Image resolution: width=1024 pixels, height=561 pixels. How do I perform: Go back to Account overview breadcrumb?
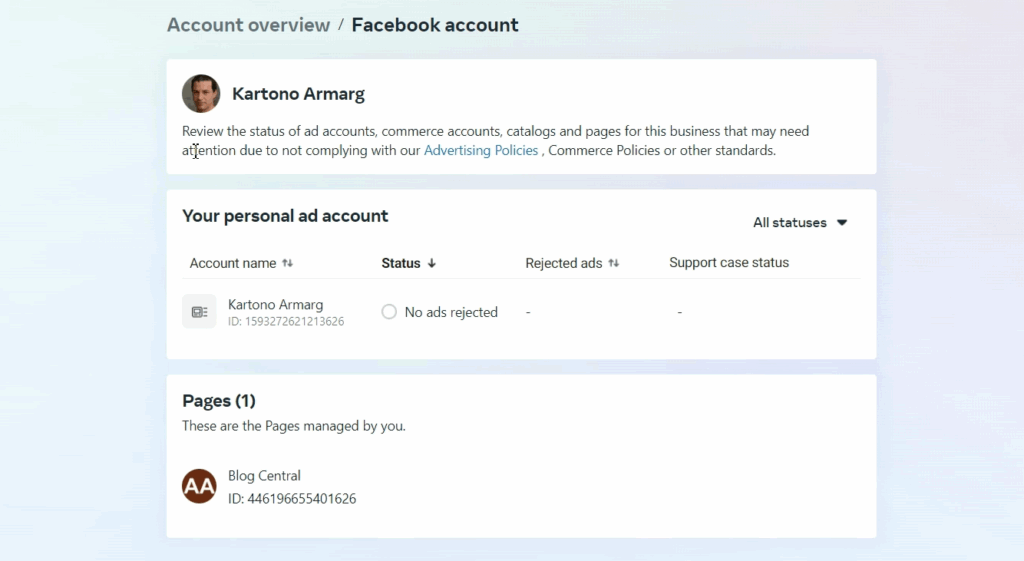pyautogui.click(x=248, y=25)
